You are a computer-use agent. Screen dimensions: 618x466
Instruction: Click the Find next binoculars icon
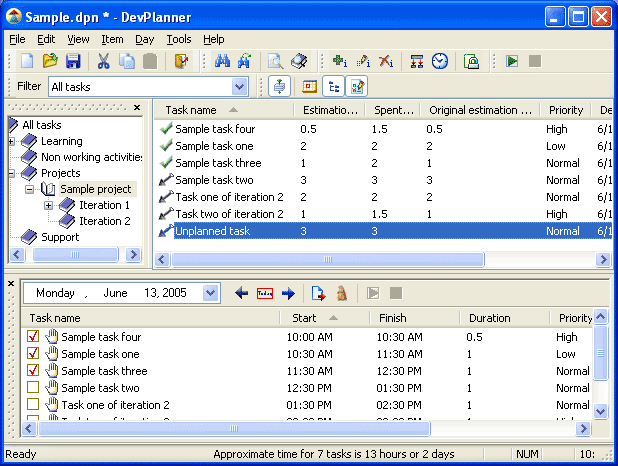[x=245, y=61]
